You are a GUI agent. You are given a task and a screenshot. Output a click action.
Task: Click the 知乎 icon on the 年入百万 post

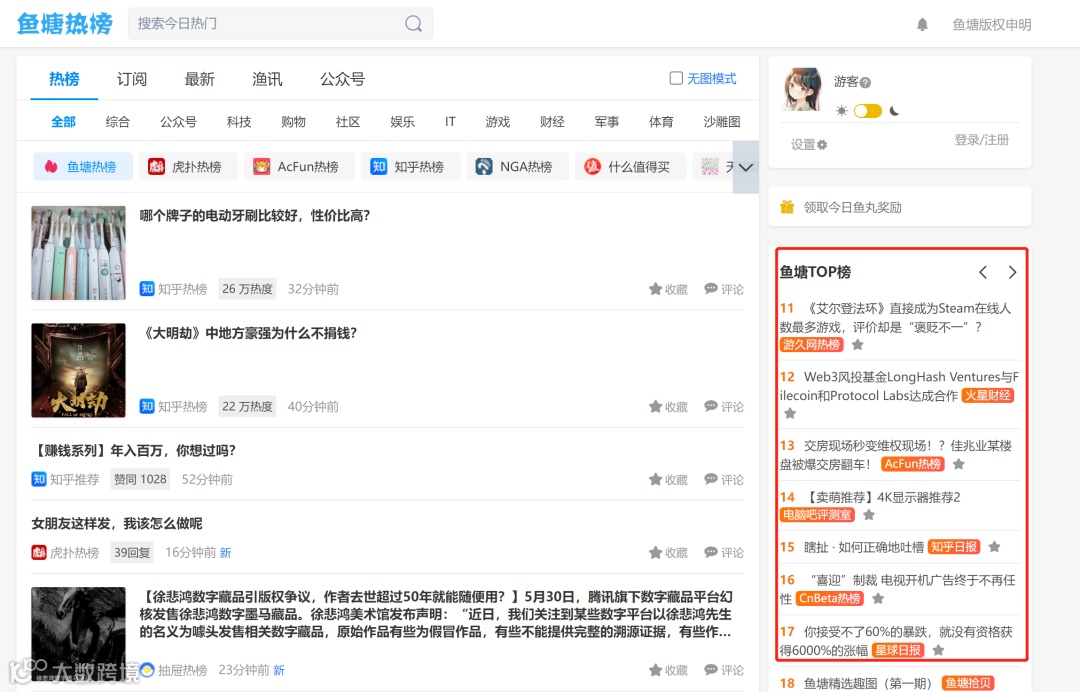[x=39, y=479]
